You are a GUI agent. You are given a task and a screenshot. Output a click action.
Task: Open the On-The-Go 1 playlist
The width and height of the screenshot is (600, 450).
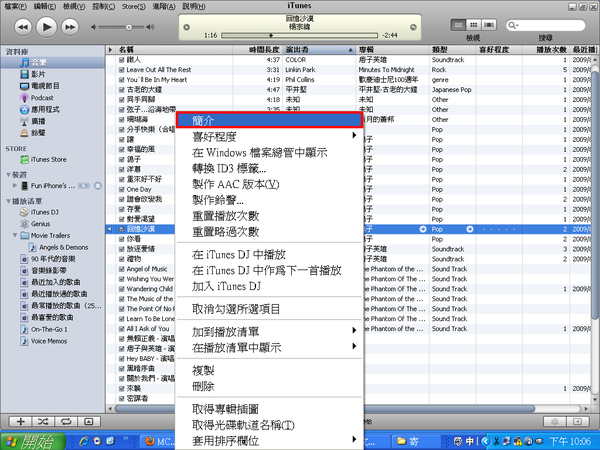[x=49, y=329]
